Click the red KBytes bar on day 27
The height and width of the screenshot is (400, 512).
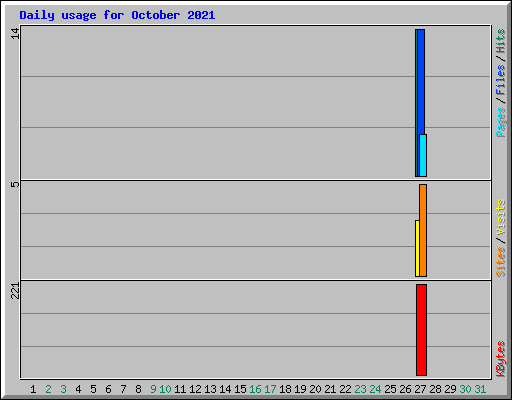[421, 330]
